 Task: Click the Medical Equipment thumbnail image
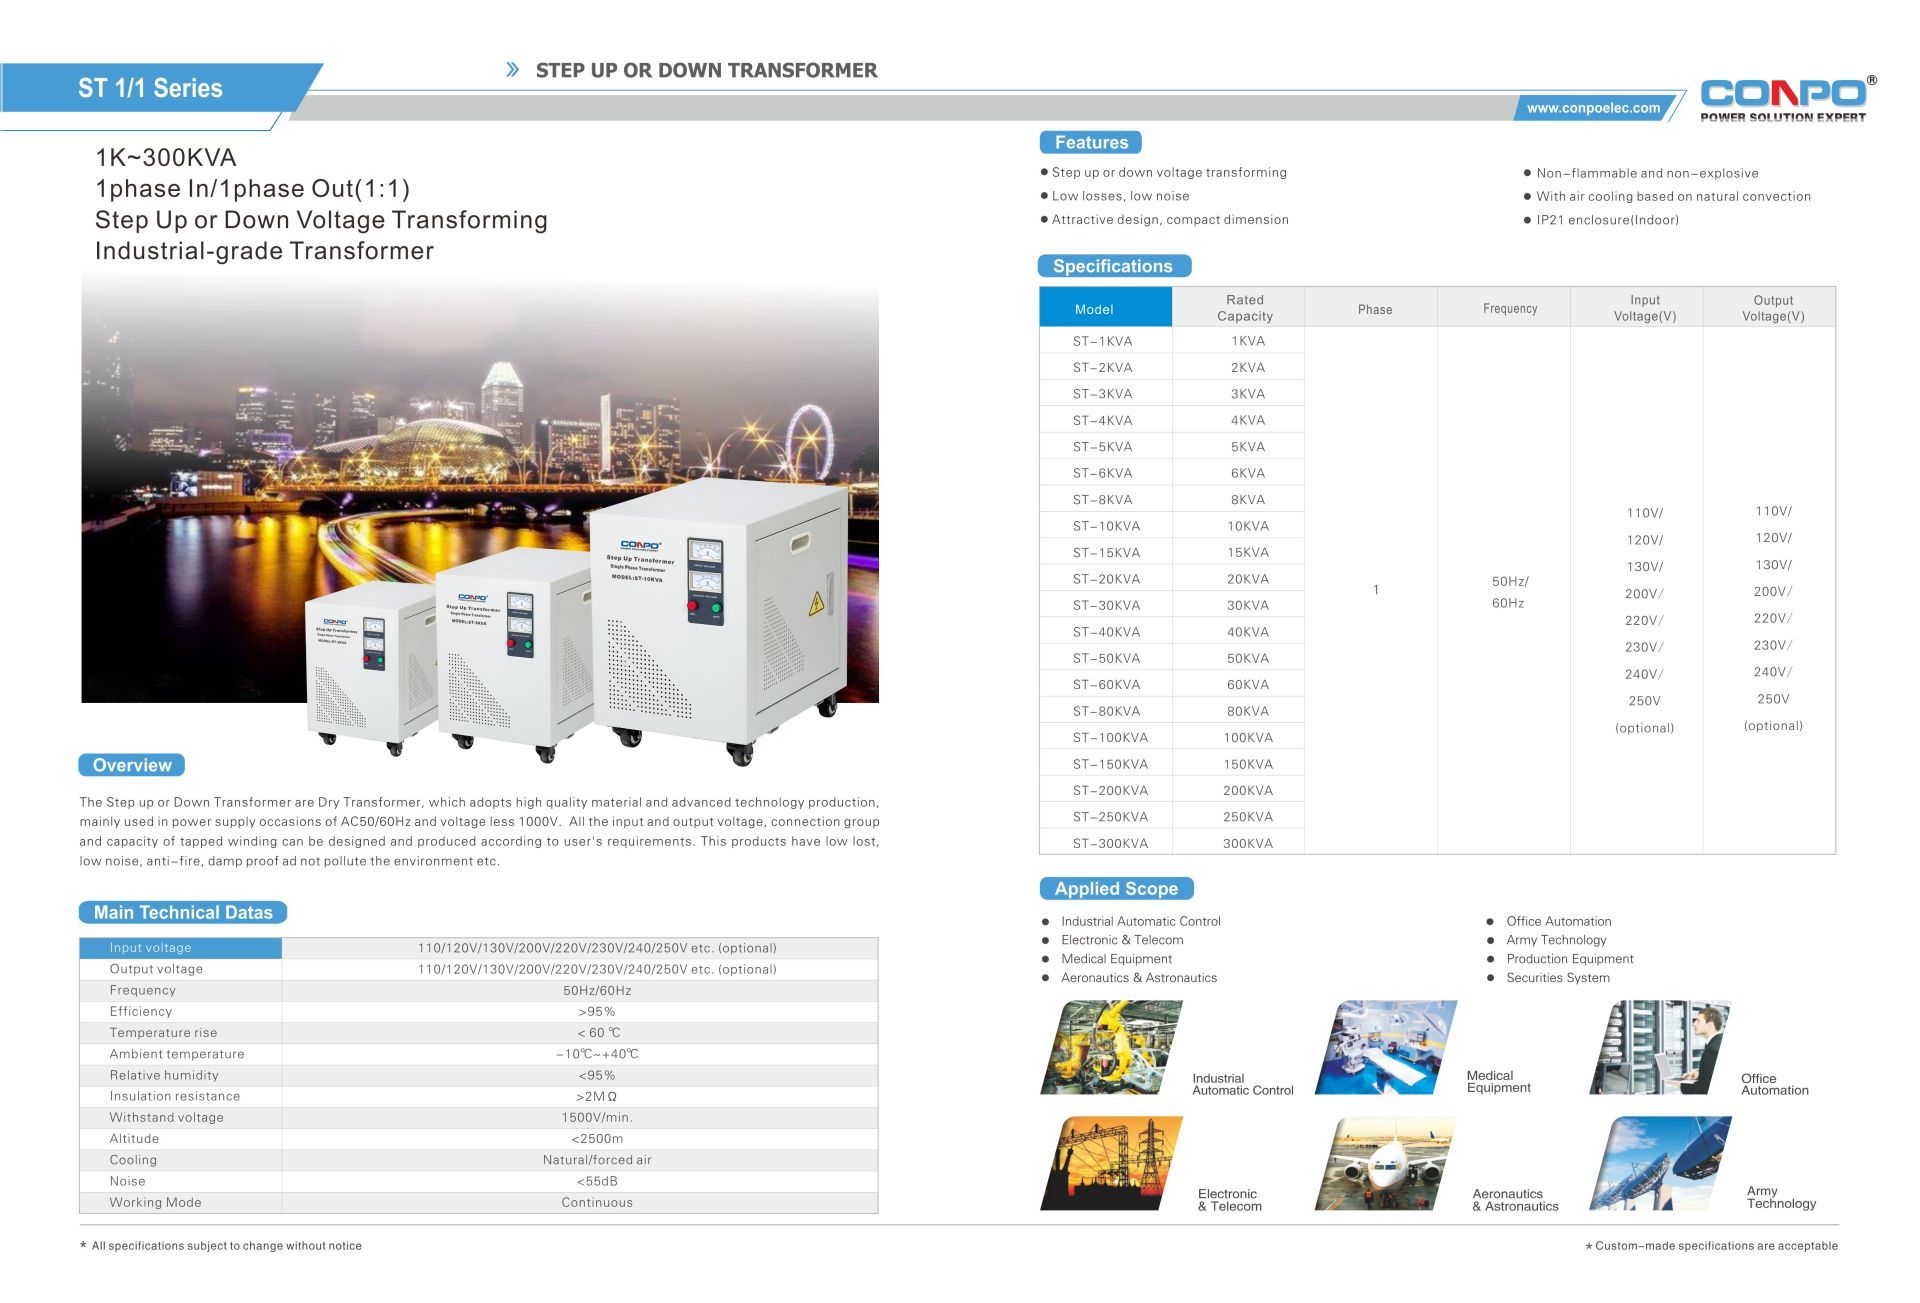tap(1386, 1047)
